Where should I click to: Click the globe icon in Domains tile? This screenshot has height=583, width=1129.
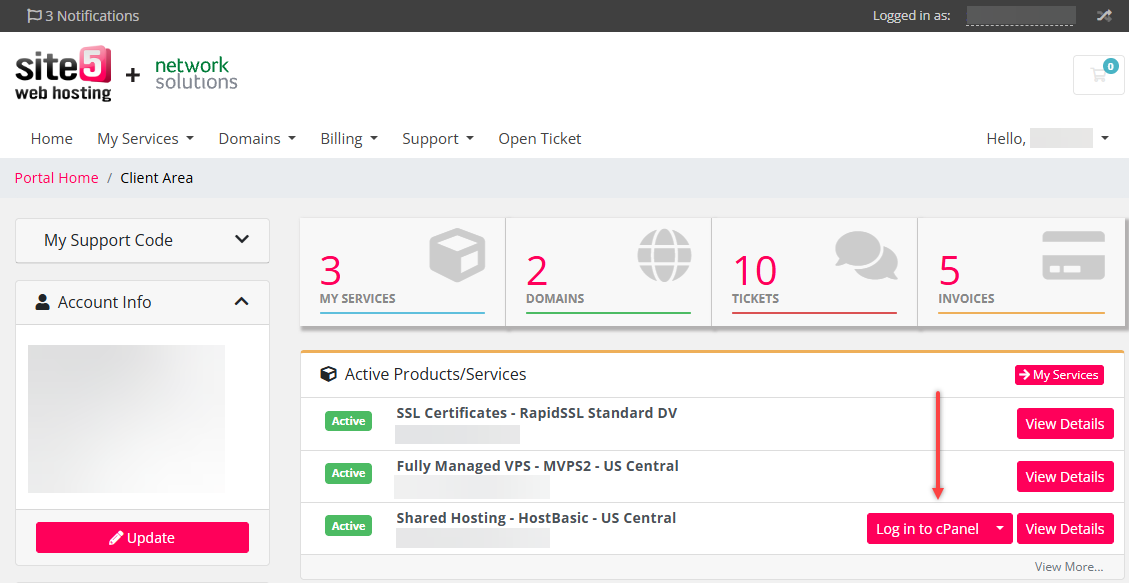(x=664, y=255)
